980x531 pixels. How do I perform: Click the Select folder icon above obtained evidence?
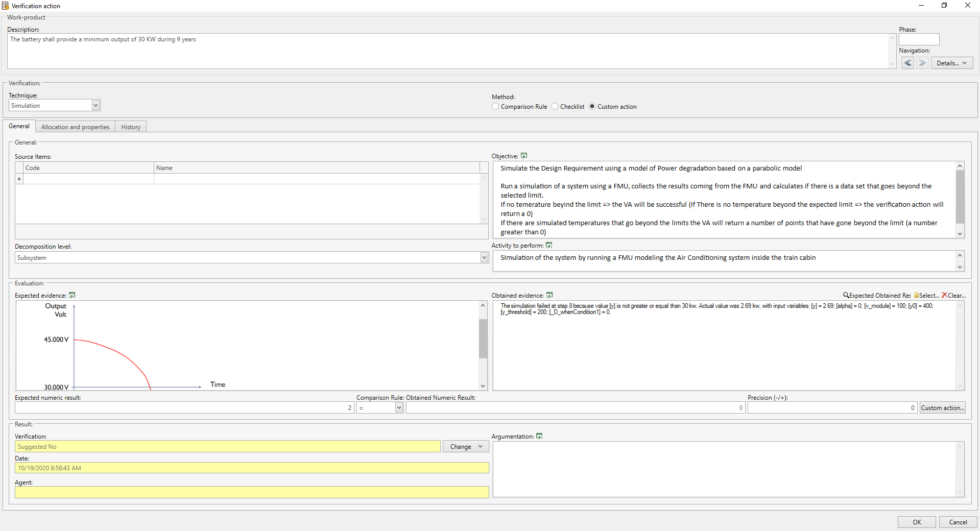[x=917, y=296]
